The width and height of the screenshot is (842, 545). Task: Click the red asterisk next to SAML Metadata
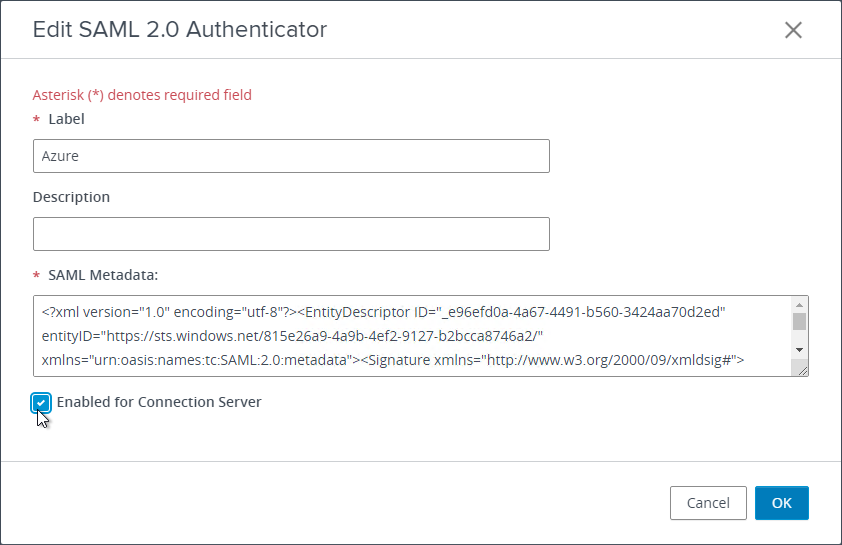pos(37,275)
